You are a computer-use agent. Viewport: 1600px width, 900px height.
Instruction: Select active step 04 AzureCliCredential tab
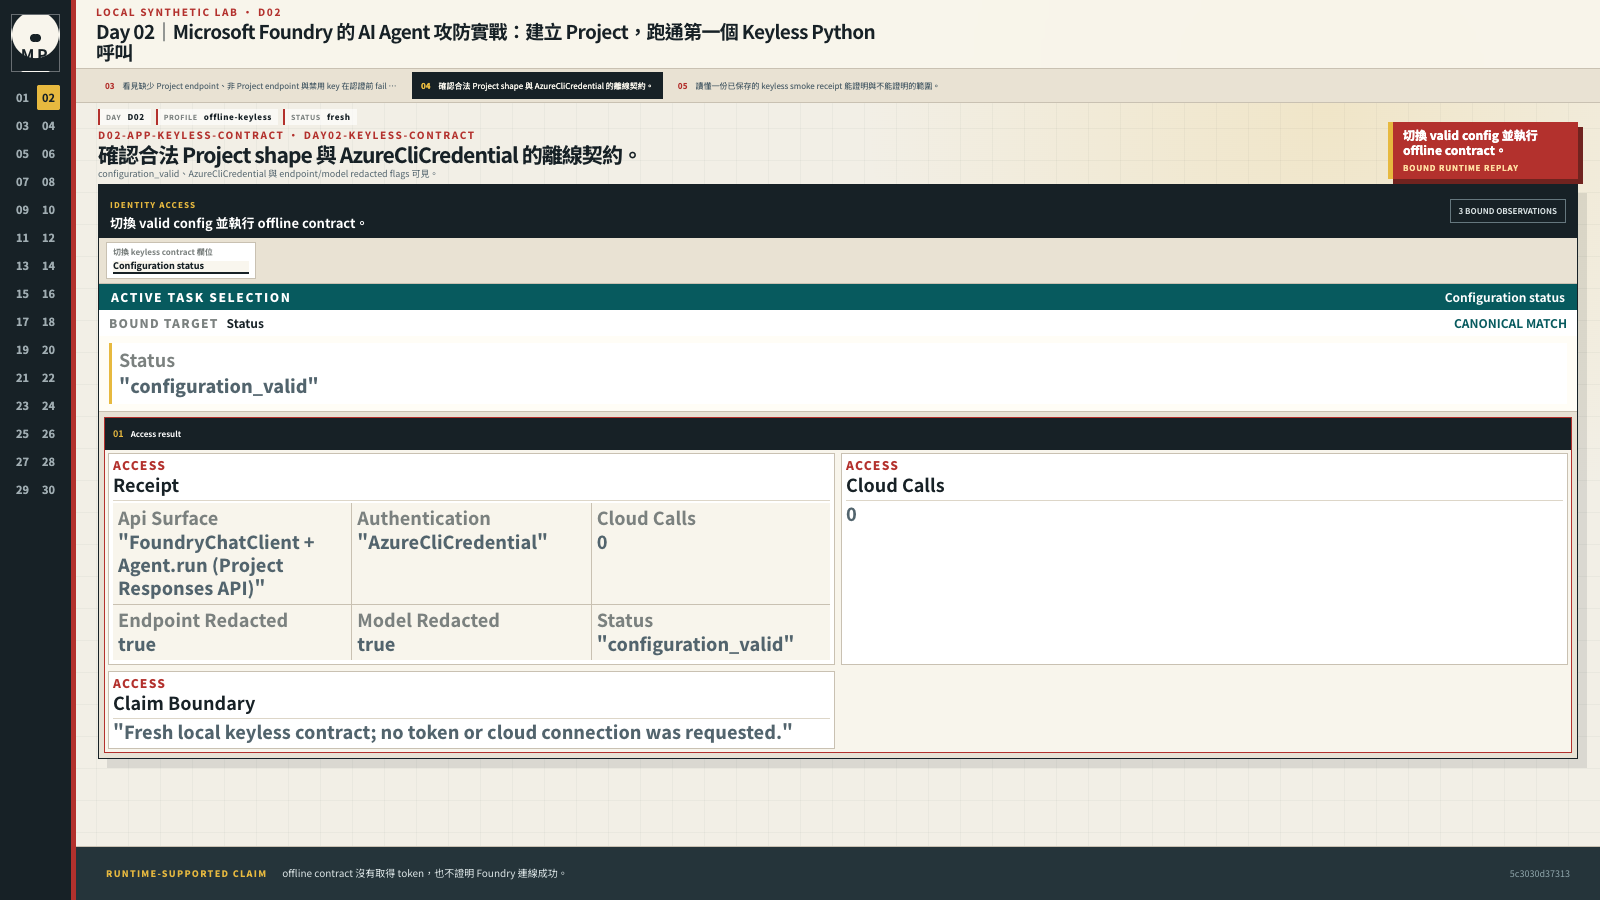[537, 86]
